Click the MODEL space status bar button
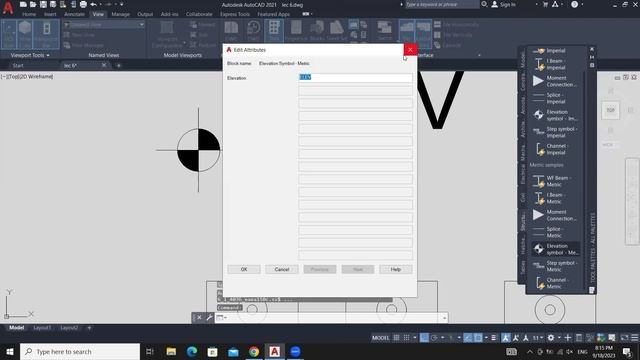The image size is (640, 360). (380, 338)
